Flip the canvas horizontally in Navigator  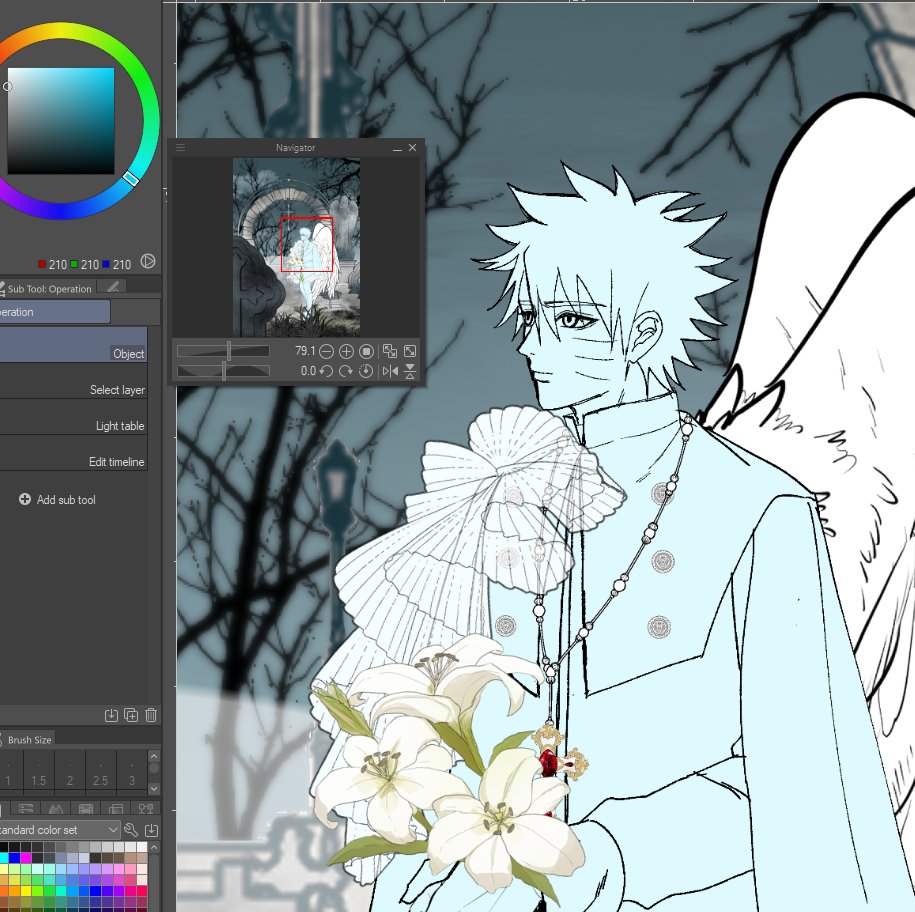pyautogui.click(x=390, y=371)
